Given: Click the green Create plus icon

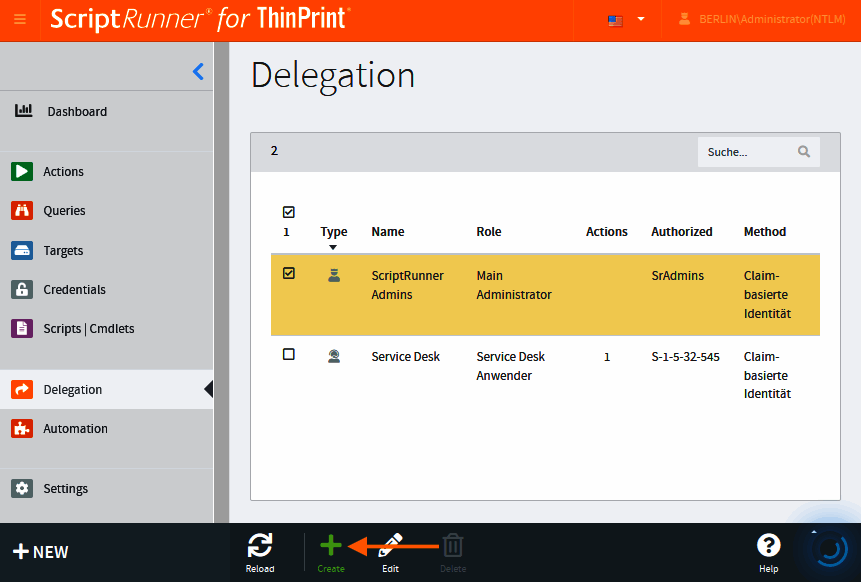Looking at the screenshot, I should [331, 545].
